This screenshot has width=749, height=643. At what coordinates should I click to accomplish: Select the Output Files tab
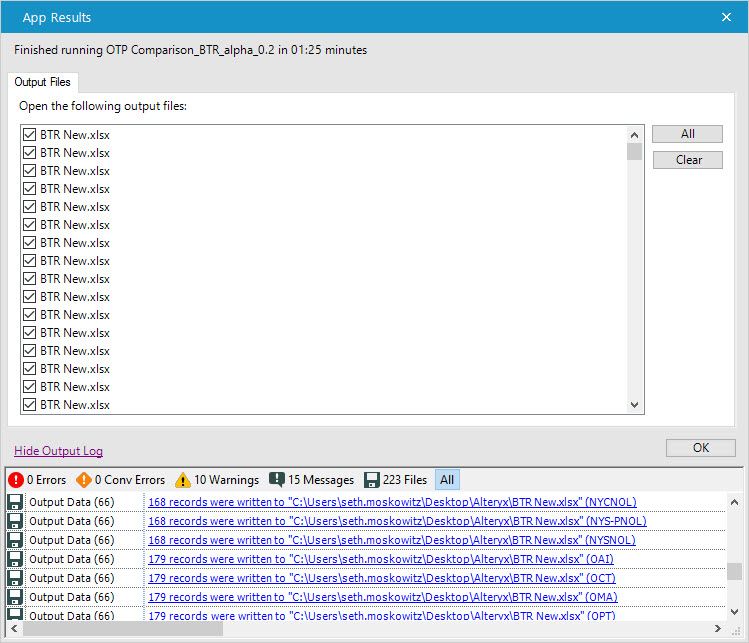coord(43,82)
